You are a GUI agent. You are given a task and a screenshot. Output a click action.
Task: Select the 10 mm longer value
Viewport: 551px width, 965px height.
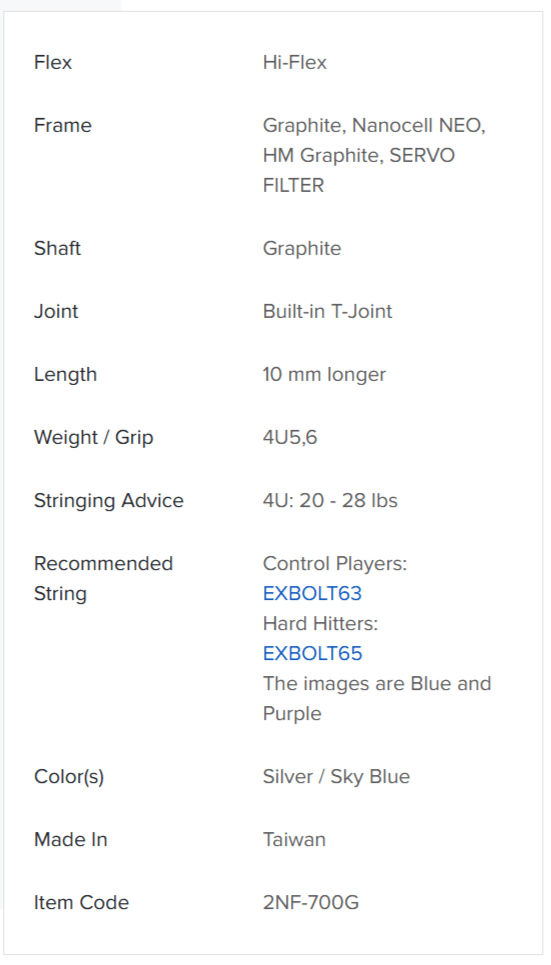324,374
